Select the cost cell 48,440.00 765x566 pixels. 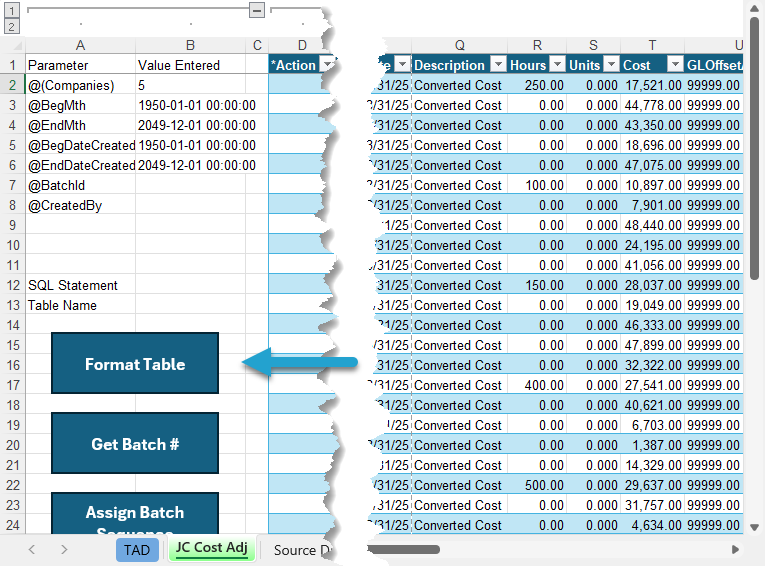652,225
